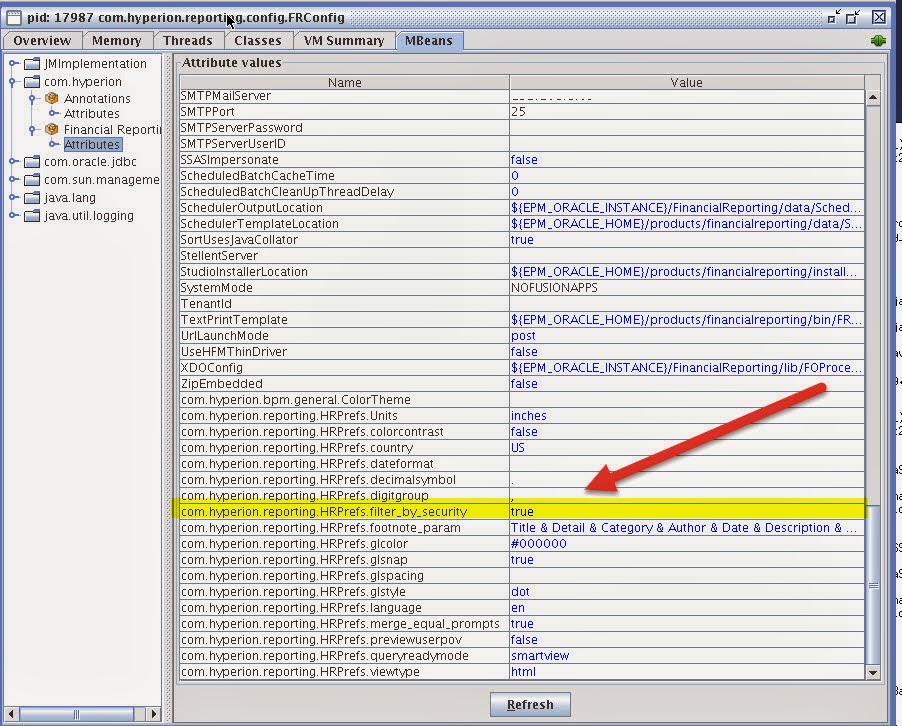Viewport: 902px width, 726px height.
Task: Select highlighted Attributes under Financial Reporting
Action: tap(91, 144)
